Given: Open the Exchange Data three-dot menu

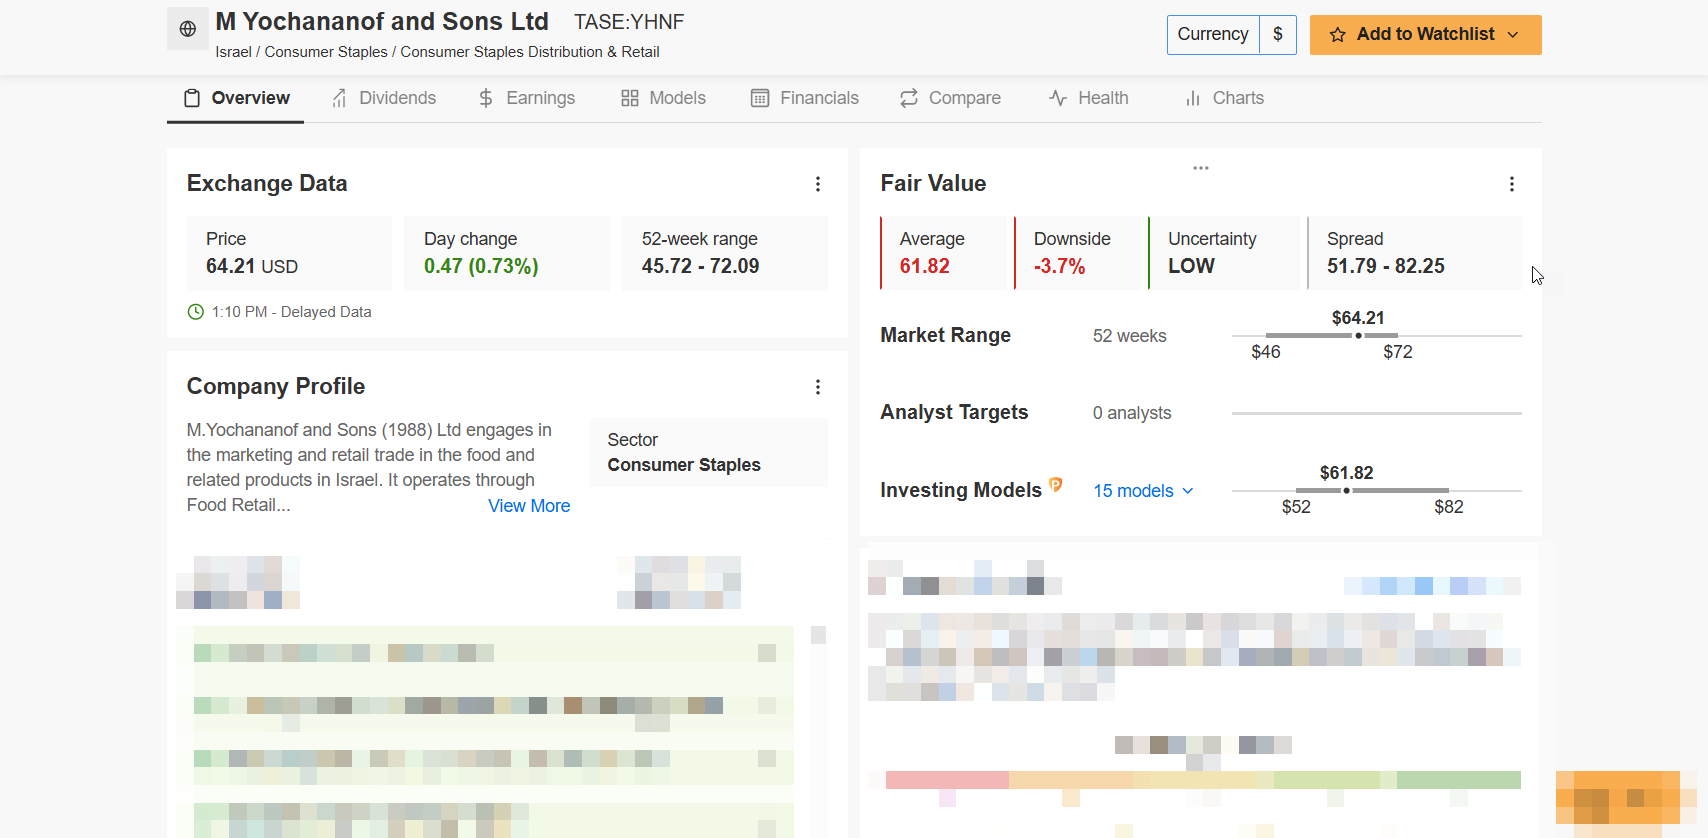Looking at the screenshot, I should click(x=818, y=184).
